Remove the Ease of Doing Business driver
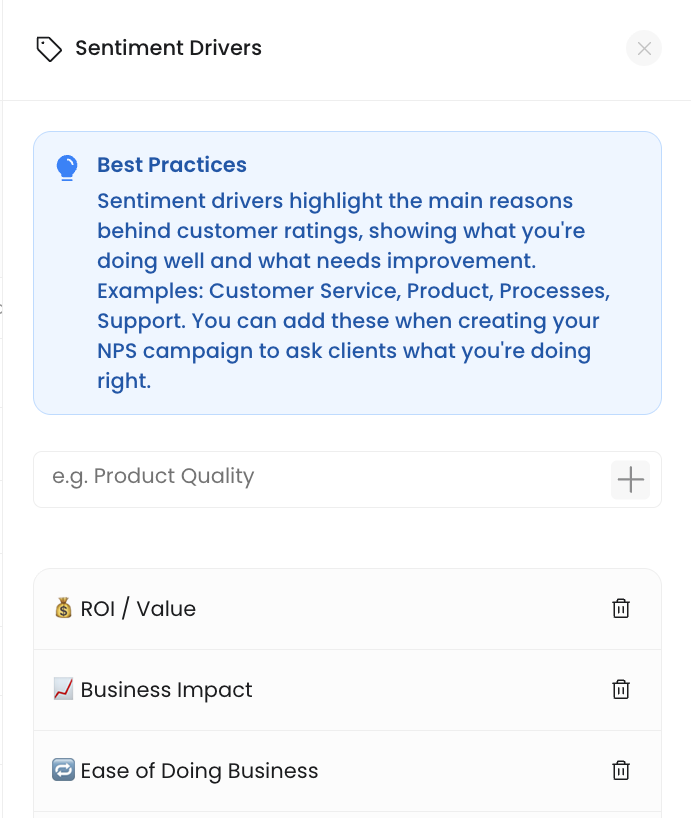Viewport: 691px width, 818px height. tap(621, 770)
